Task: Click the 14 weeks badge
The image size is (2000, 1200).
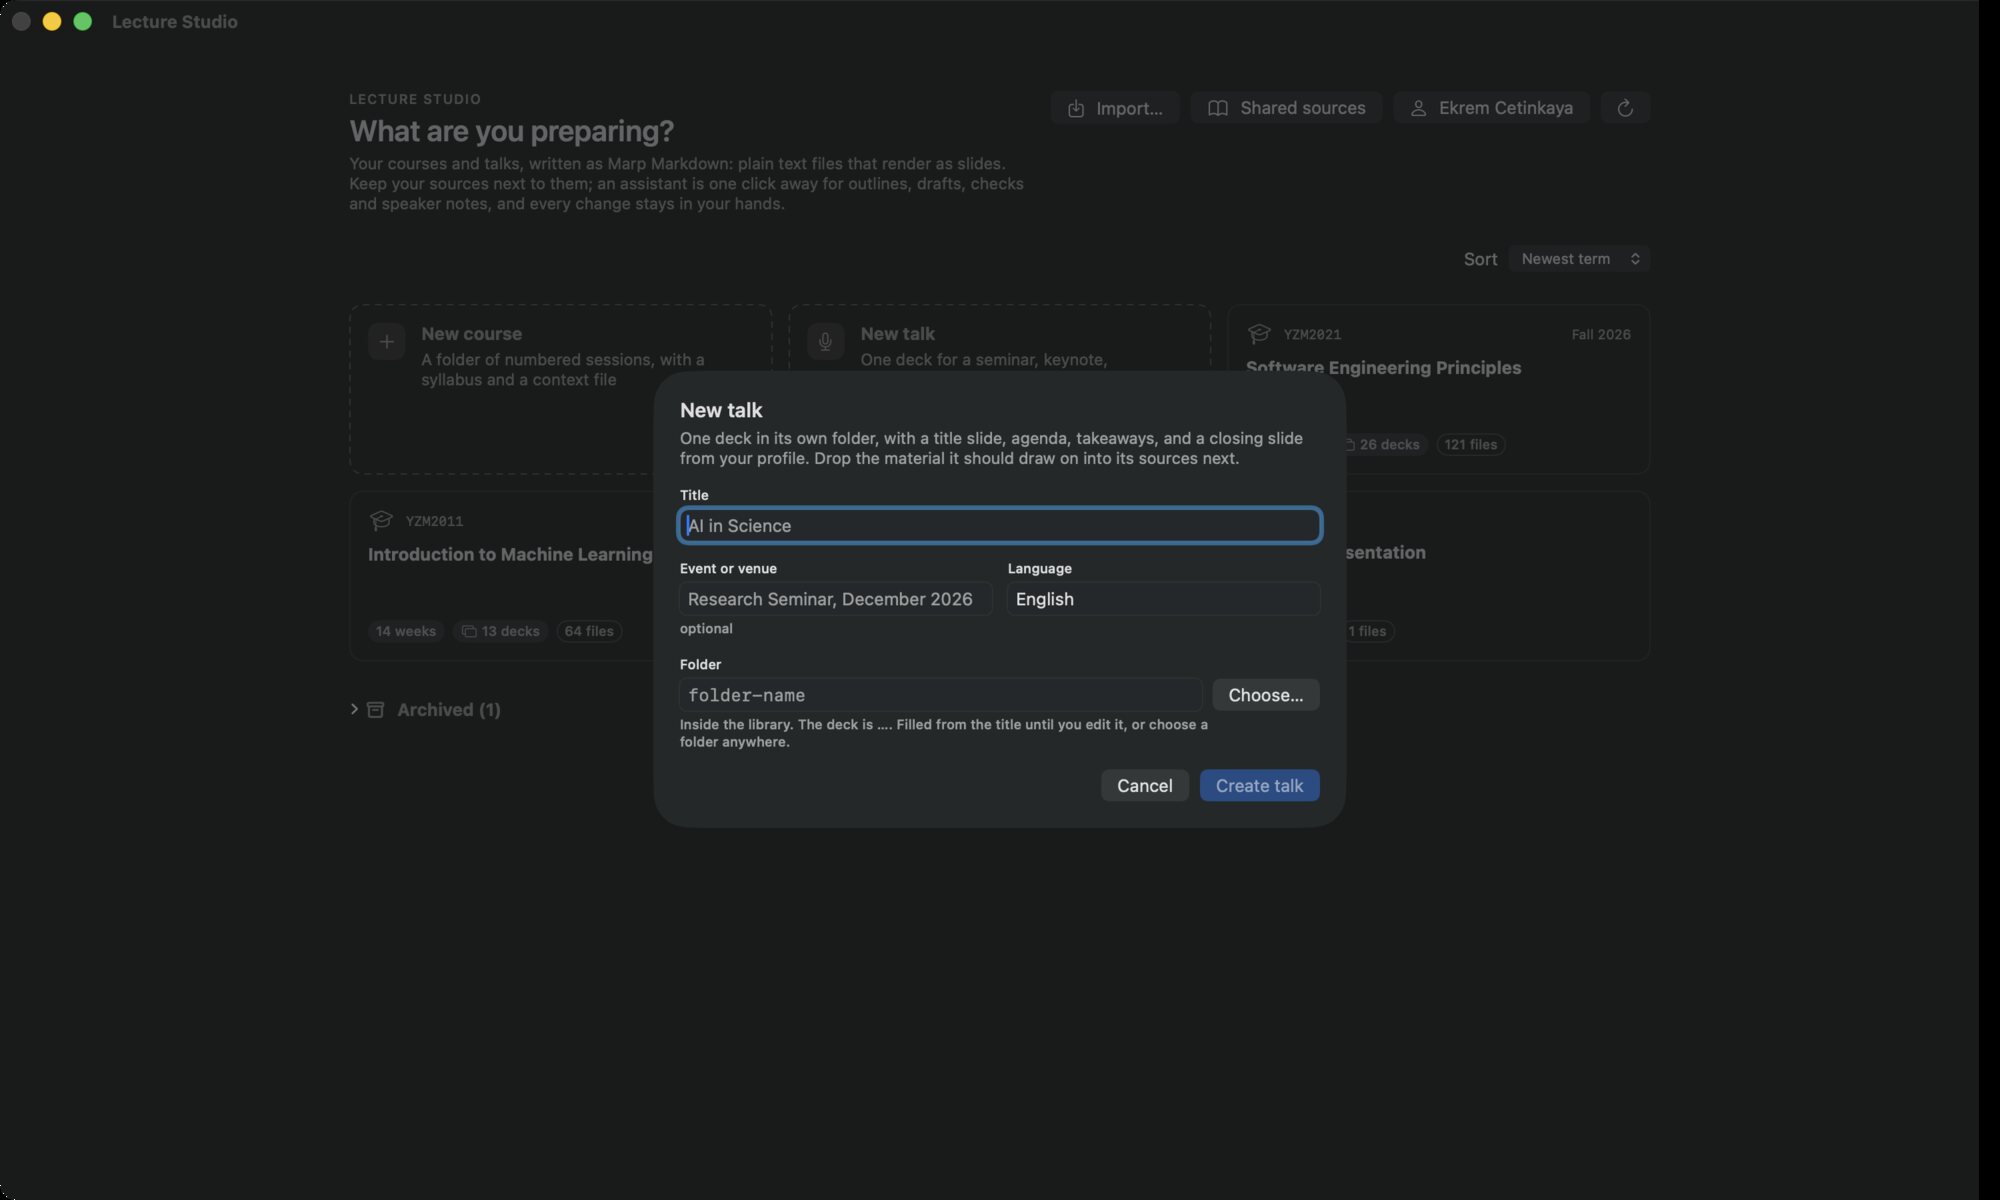Action: (406, 631)
